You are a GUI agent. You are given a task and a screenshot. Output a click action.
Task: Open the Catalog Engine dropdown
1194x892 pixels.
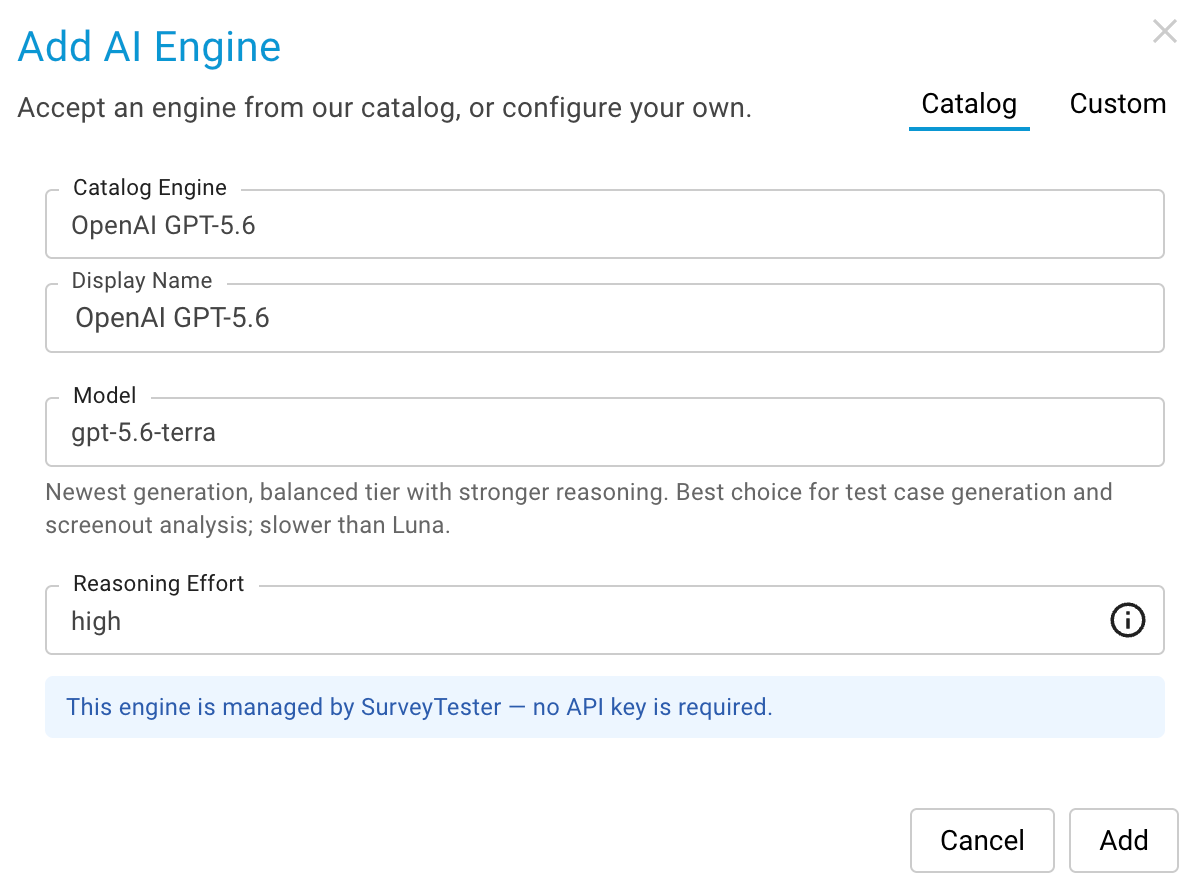[x=605, y=225]
